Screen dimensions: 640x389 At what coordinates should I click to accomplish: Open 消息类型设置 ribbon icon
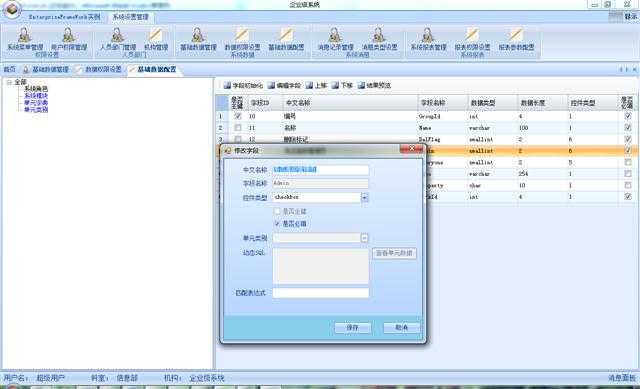379,39
